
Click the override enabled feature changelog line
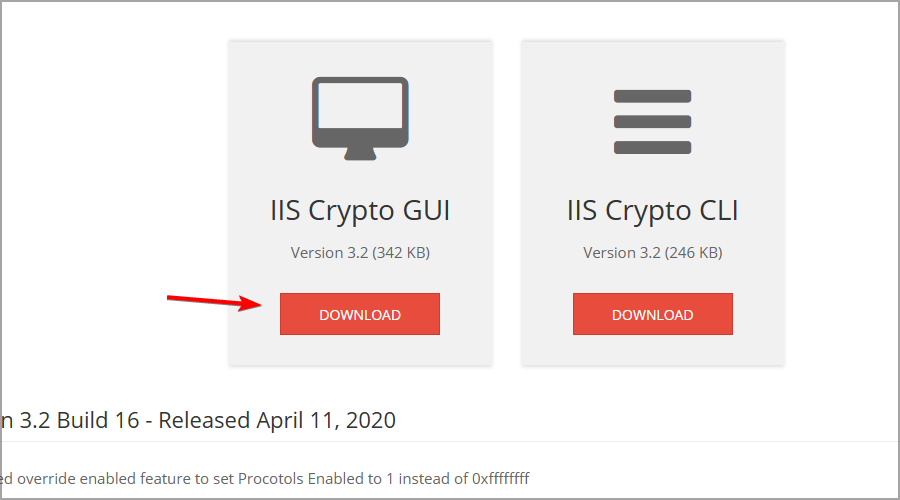pos(265,479)
